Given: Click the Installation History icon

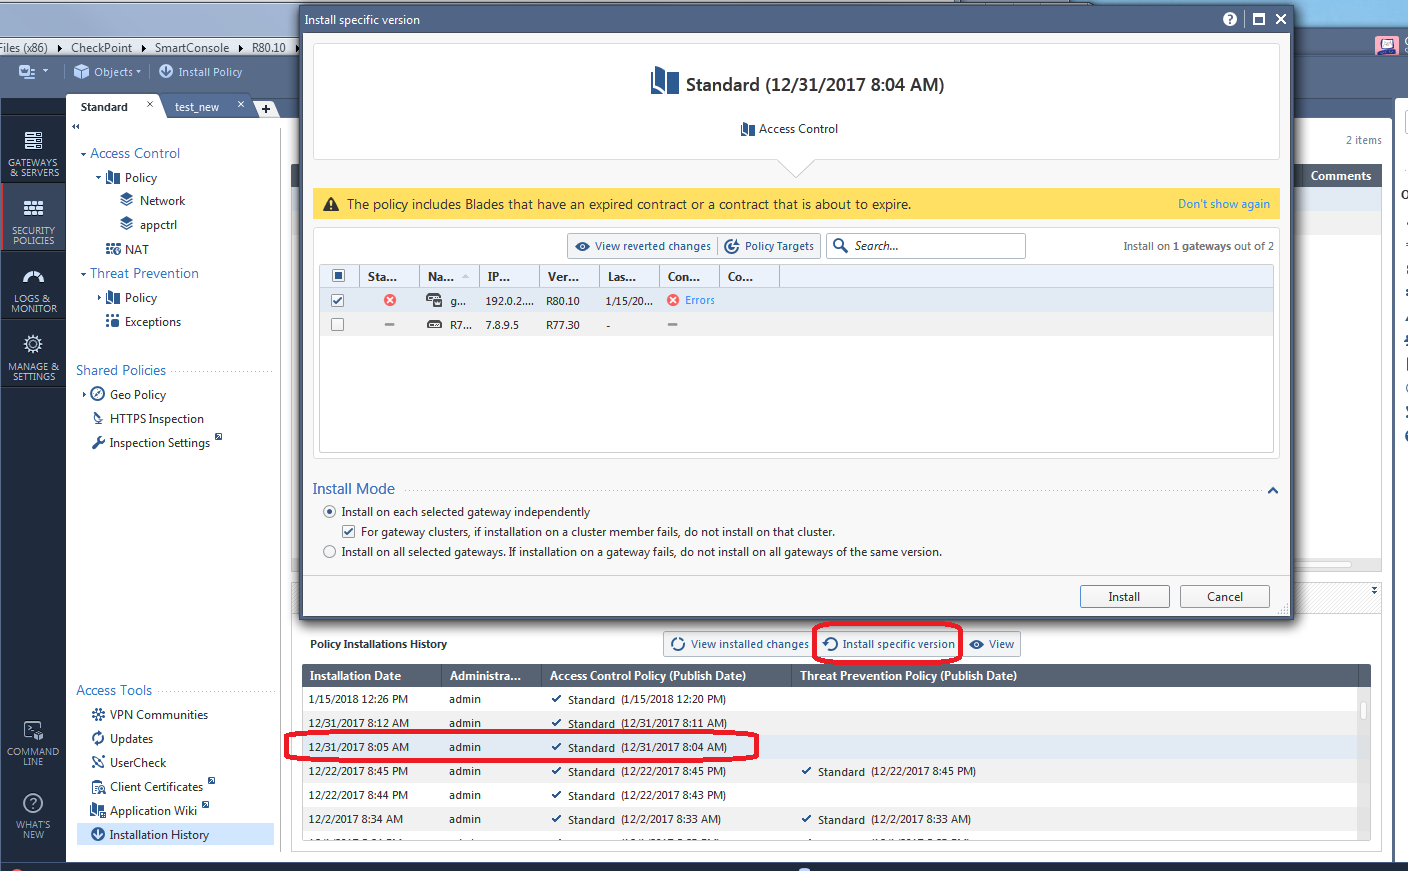Looking at the screenshot, I should point(98,834).
